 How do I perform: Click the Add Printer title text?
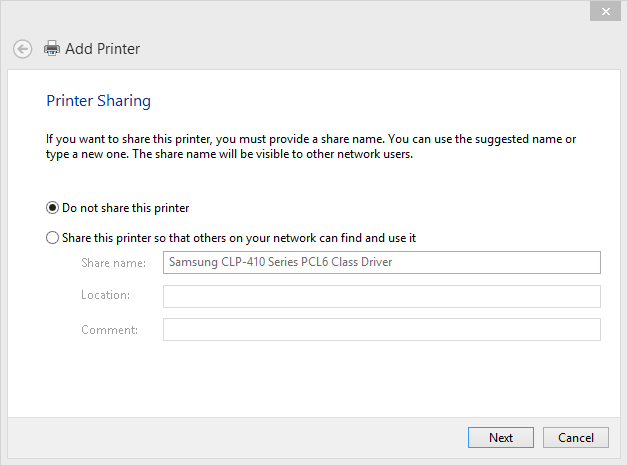102,49
